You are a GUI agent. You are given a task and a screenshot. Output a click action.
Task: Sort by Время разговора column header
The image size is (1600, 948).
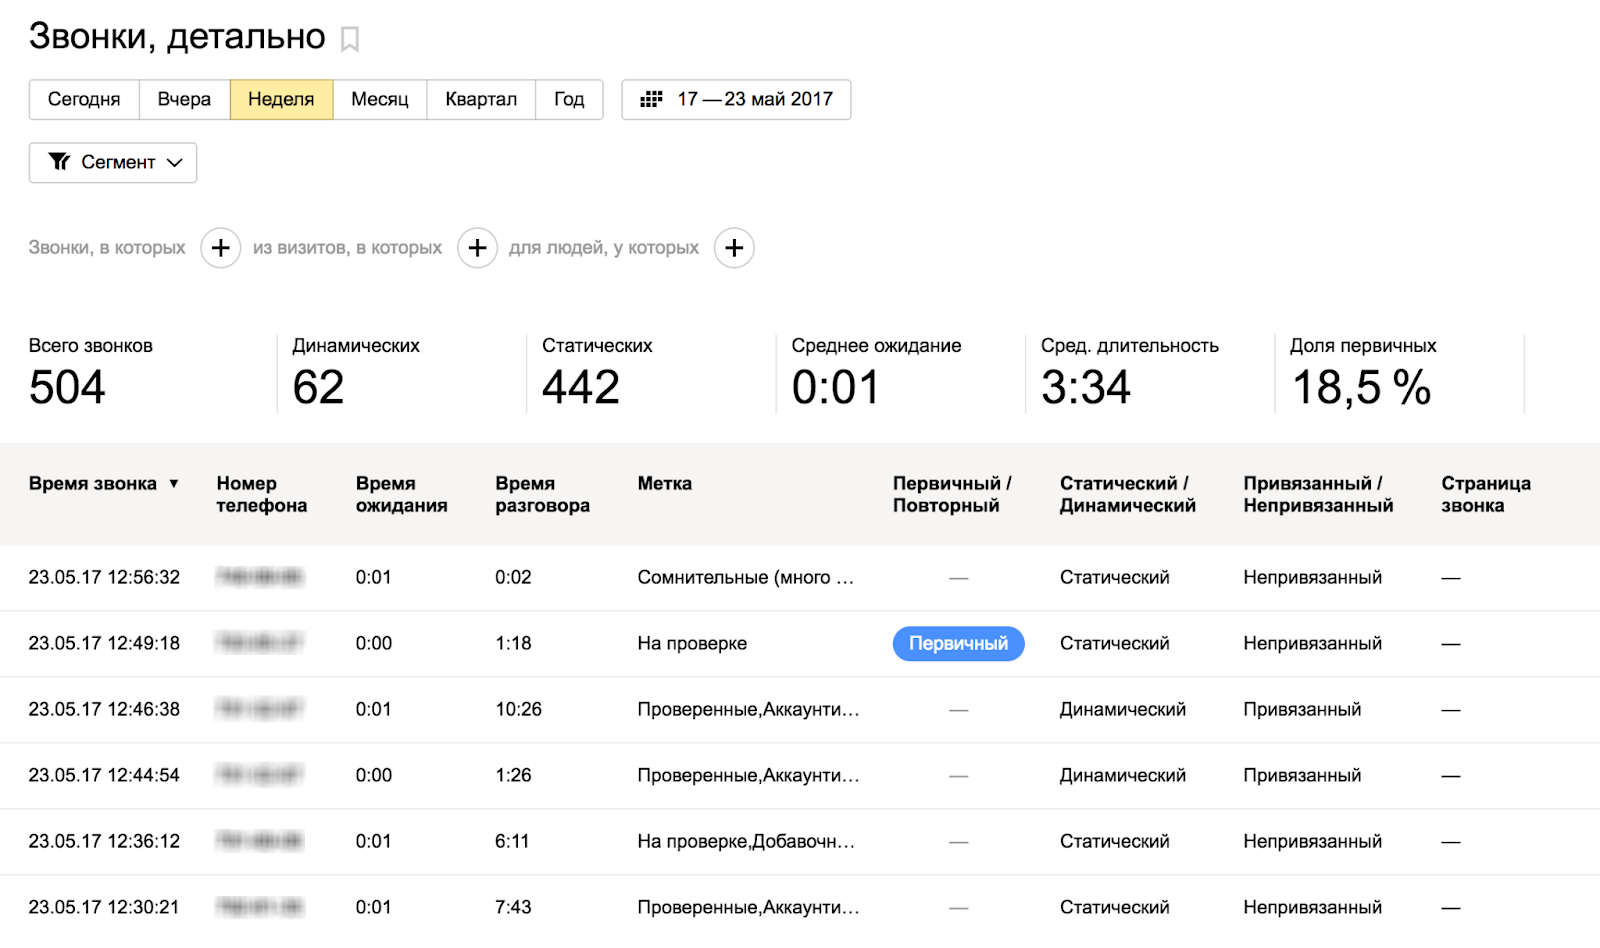pos(542,494)
